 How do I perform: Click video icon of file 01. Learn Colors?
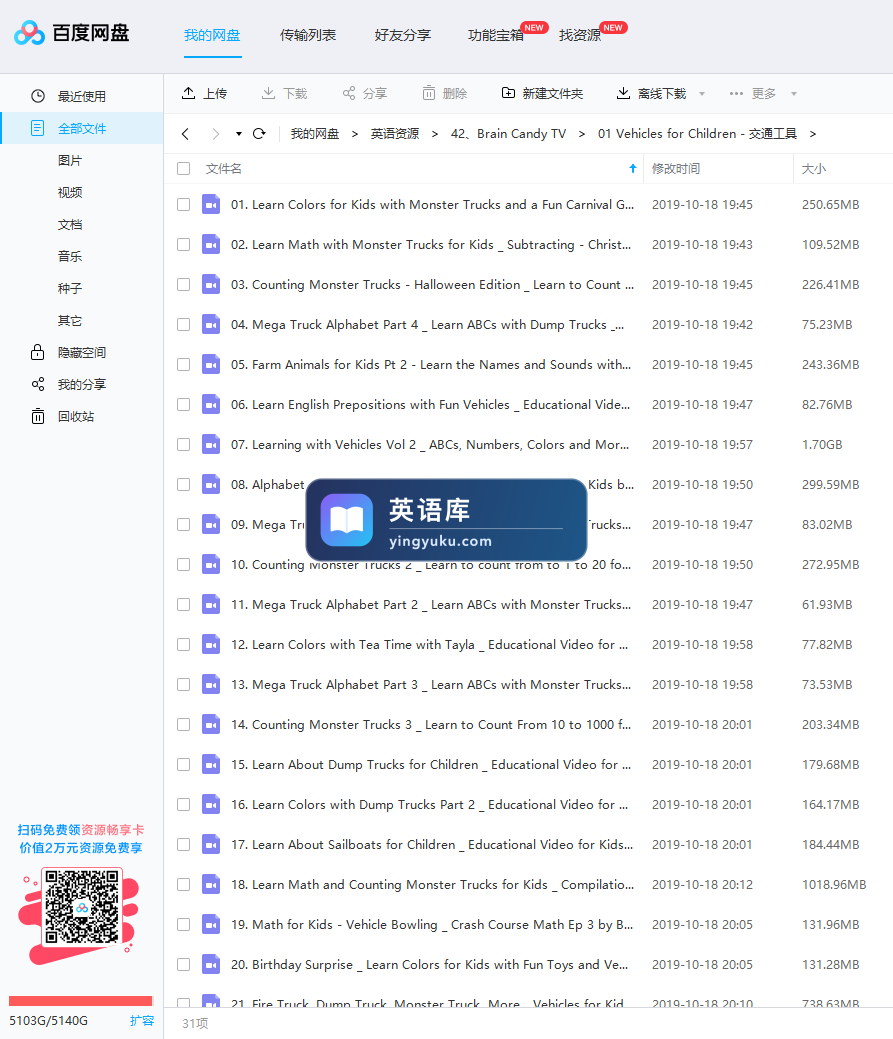(x=211, y=205)
